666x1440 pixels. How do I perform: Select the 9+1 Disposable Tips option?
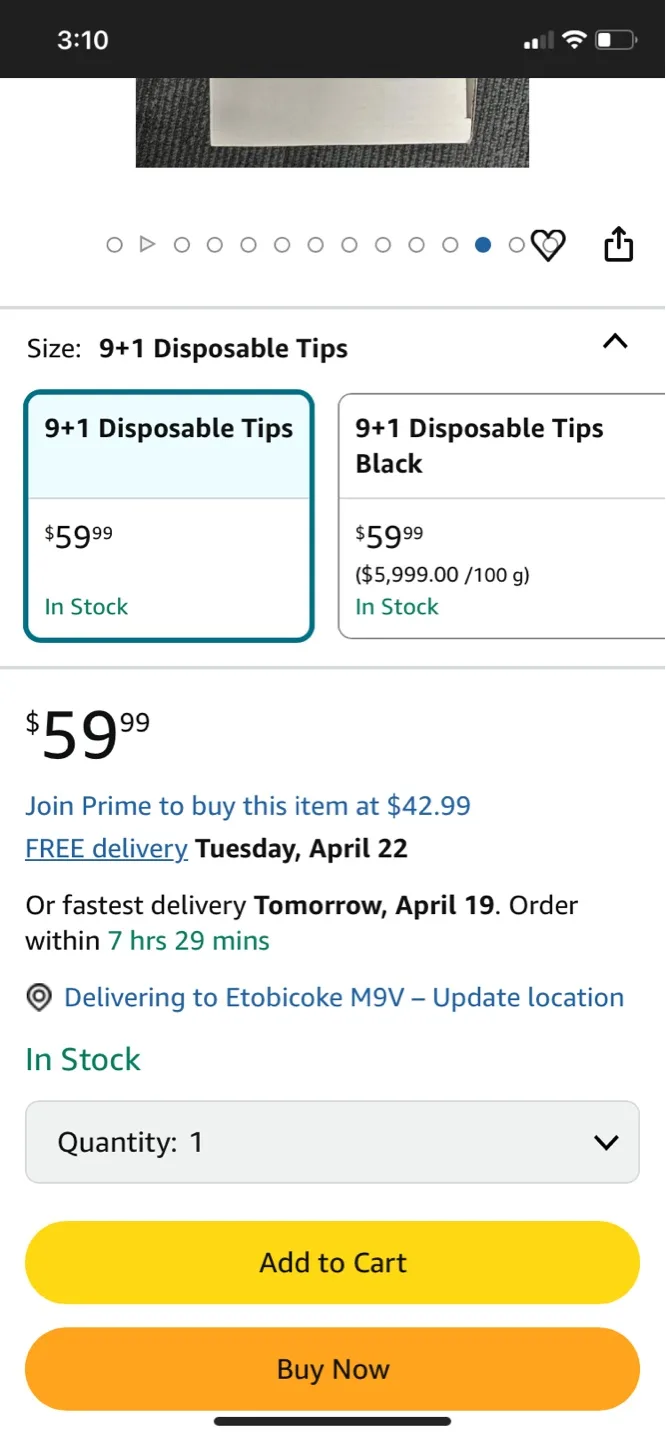(169, 515)
